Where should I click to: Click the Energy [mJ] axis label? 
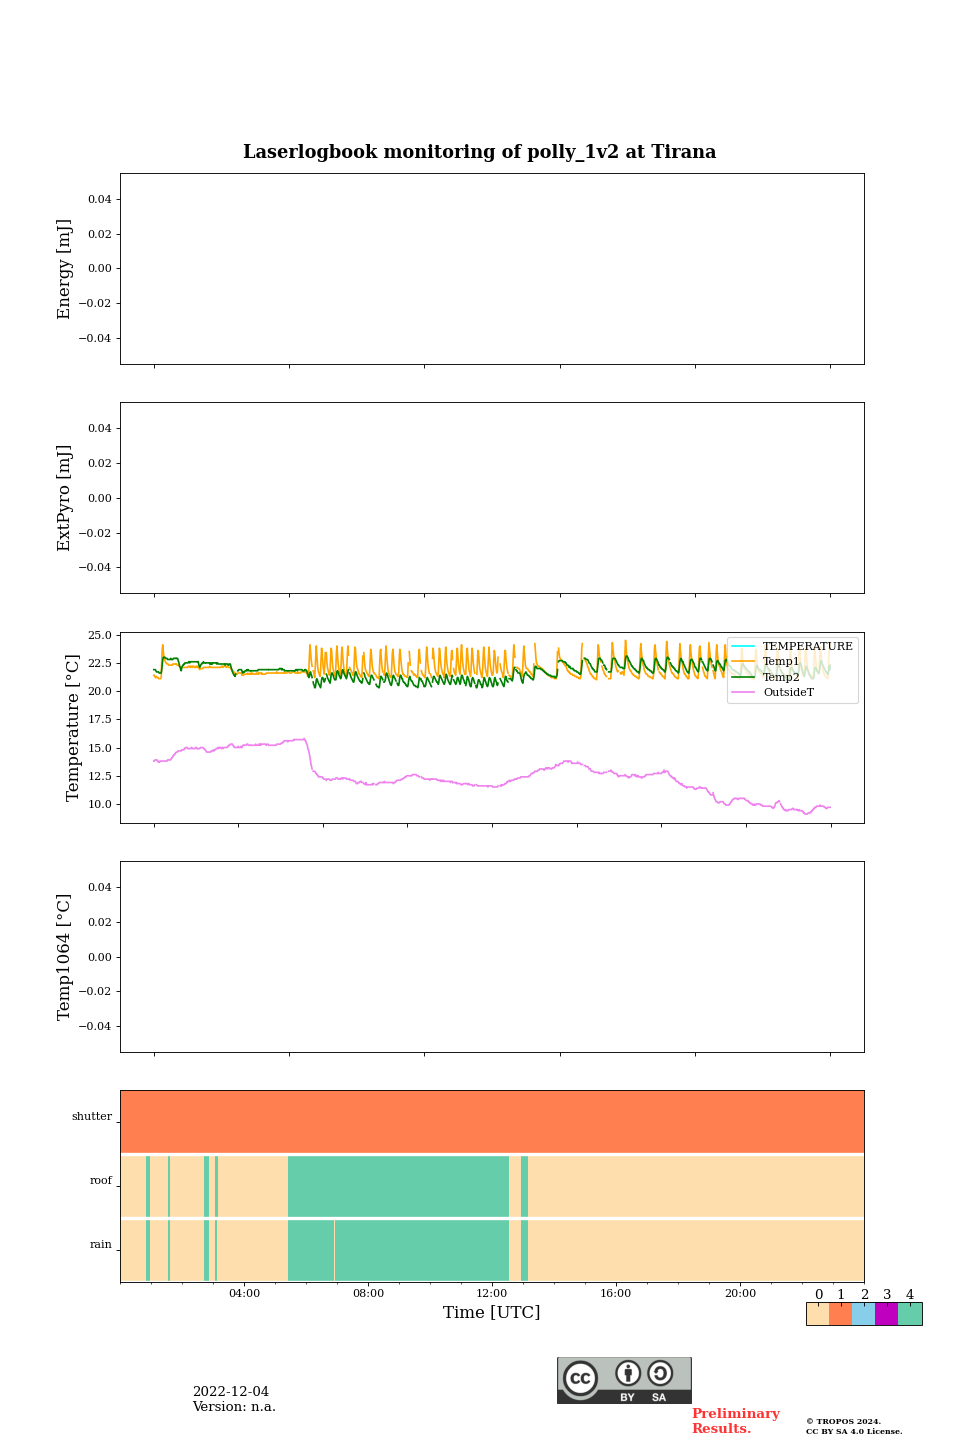tap(64, 269)
